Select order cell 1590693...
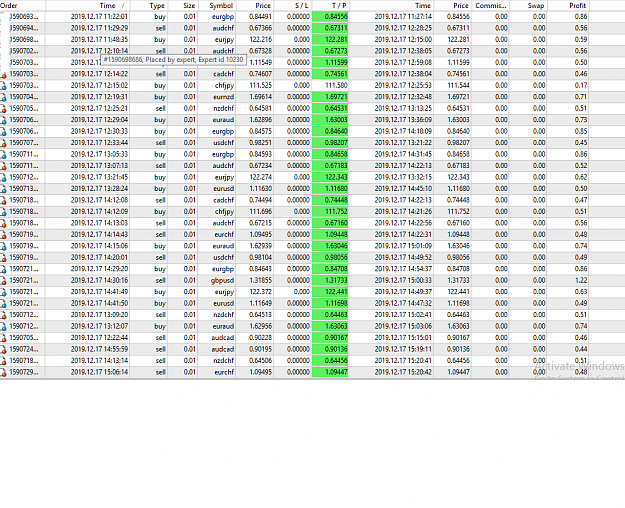Viewport: 625px width, 508px height. click(24, 17)
